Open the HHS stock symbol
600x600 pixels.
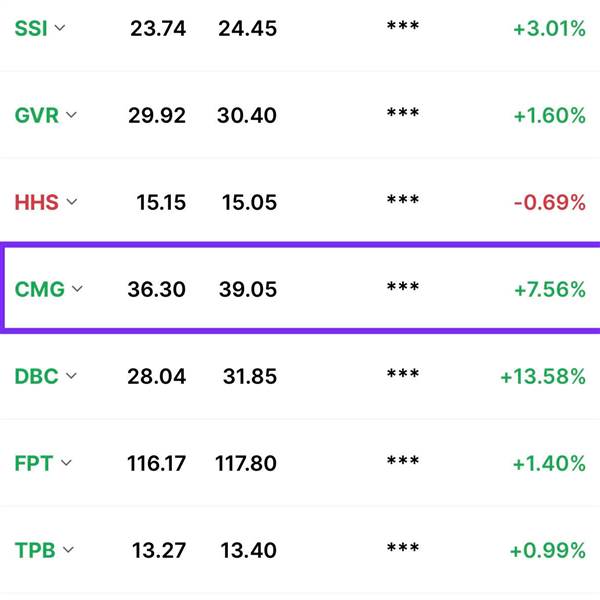point(36,202)
